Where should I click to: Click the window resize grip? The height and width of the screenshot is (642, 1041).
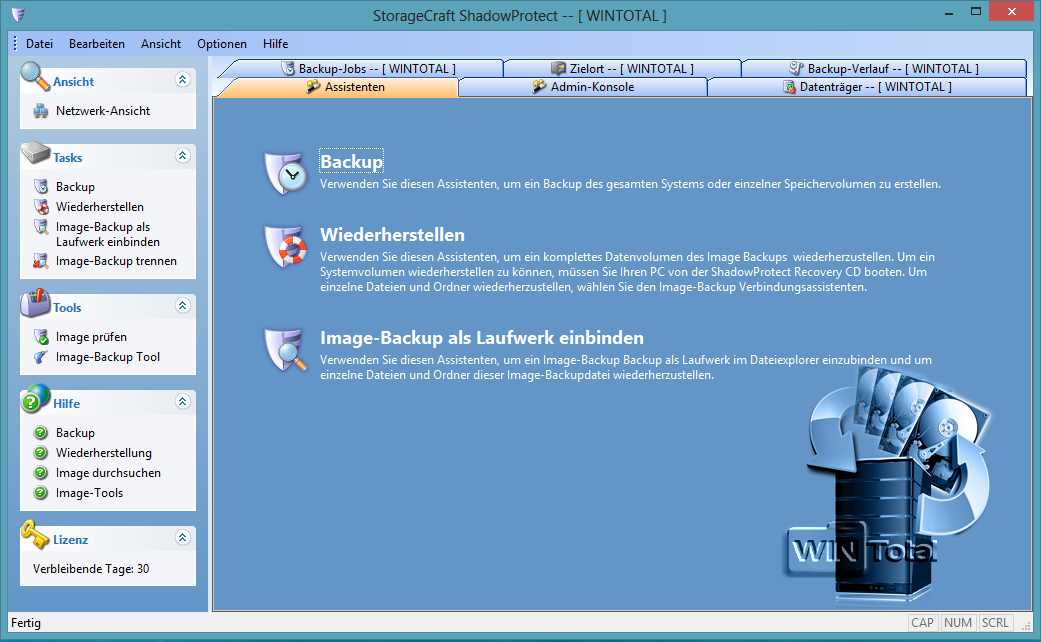[x=1026, y=625]
